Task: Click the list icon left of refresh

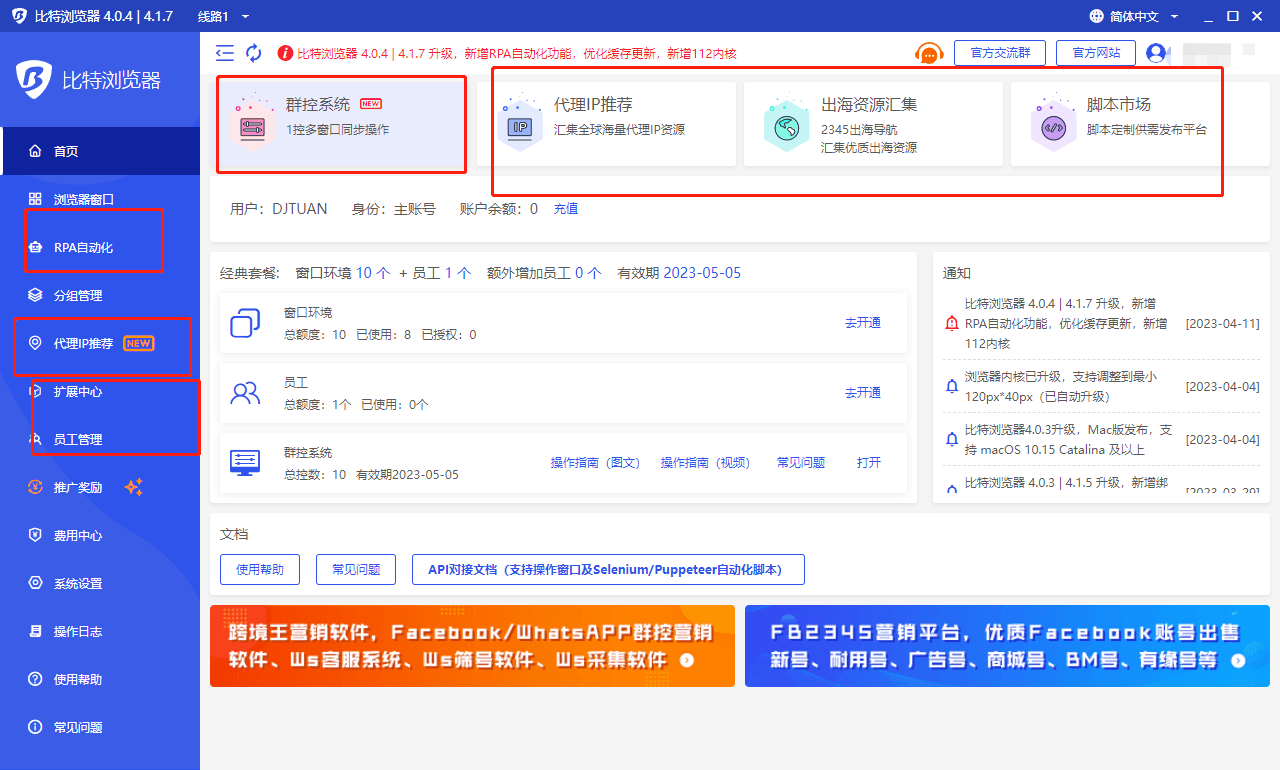Action: (225, 52)
